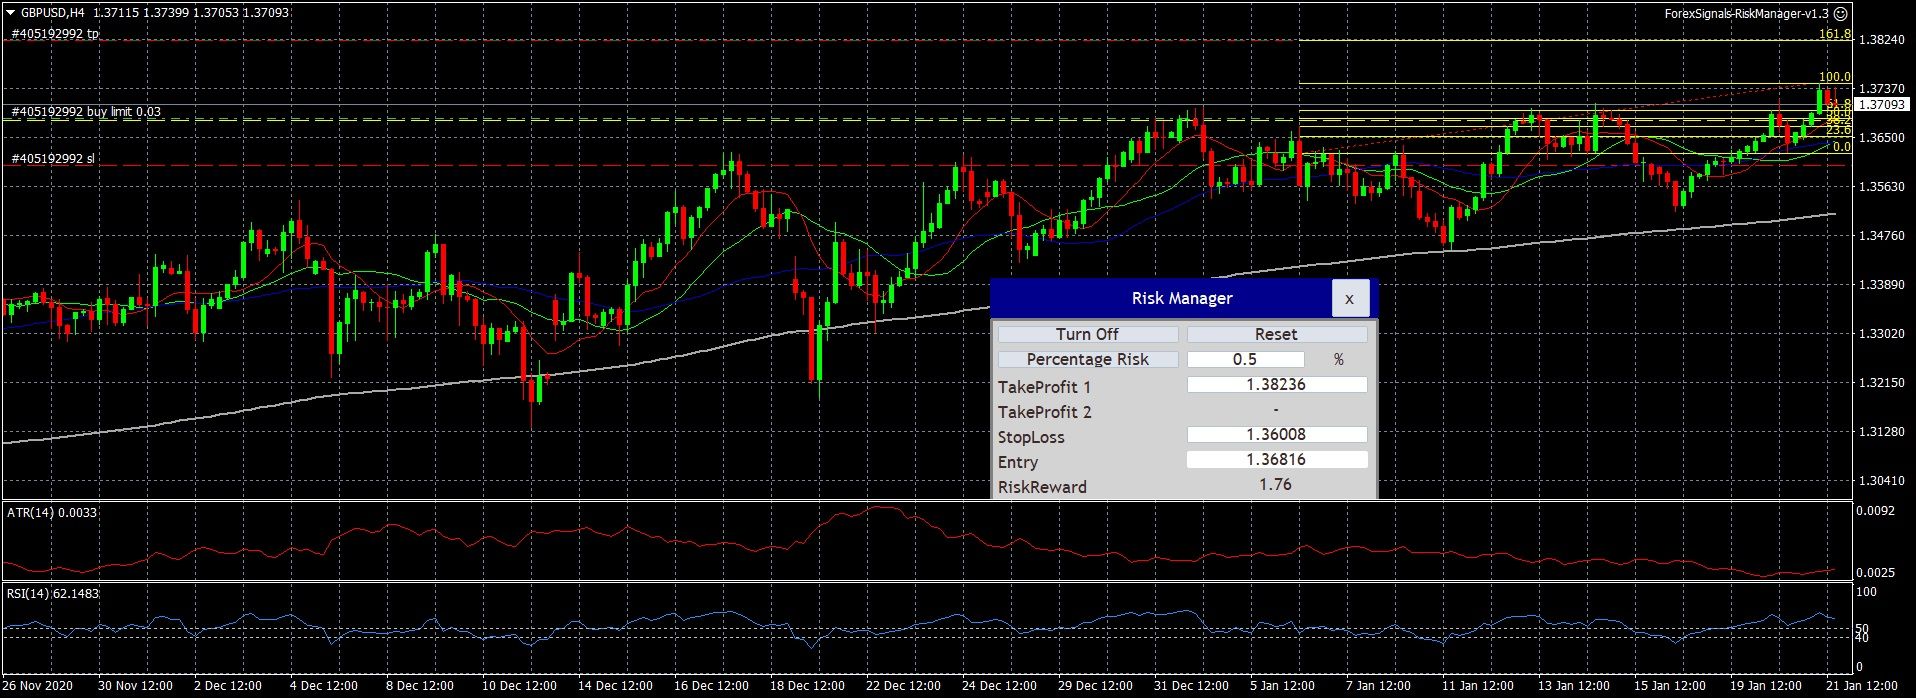Click the Turn Off button in Risk Manager
Viewport: 1916px width, 698px height.
[1087, 334]
